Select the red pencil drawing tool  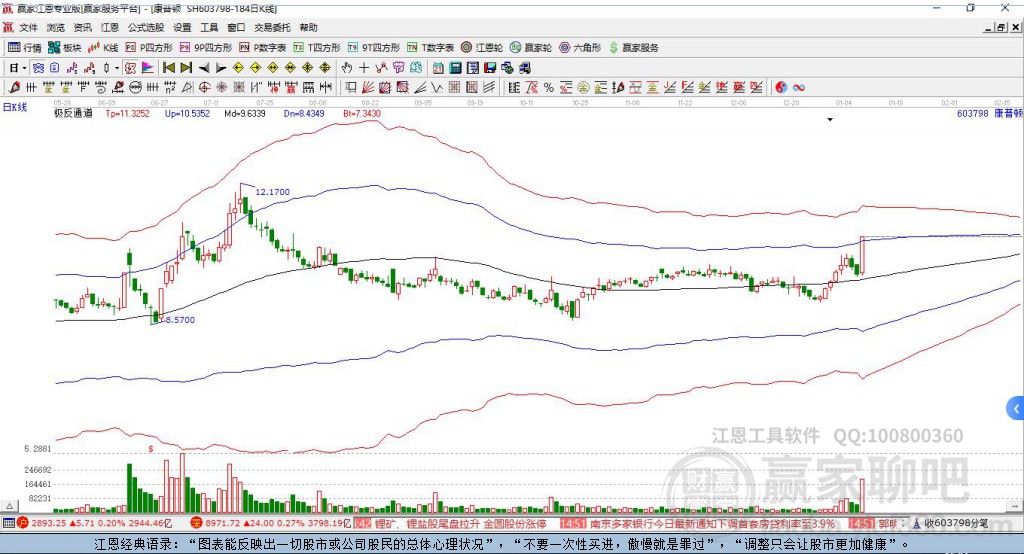pyautogui.click(x=14, y=87)
